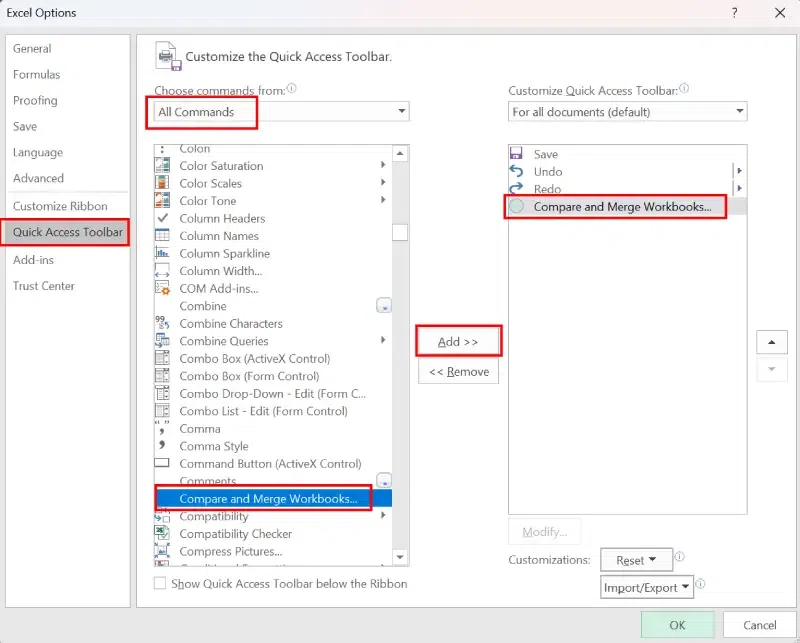Click the Redo arrow icon
Image resolution: width=800 pixels, height=643 pixels.
click(516, 188)
